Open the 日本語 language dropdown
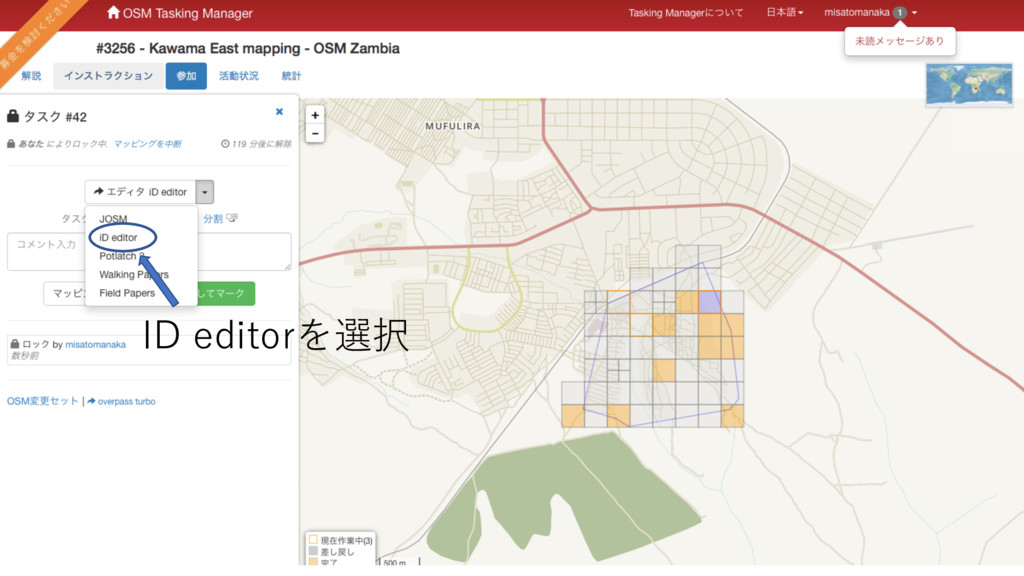This screenshot has height=576, width=1024. [x=784, y=13]
